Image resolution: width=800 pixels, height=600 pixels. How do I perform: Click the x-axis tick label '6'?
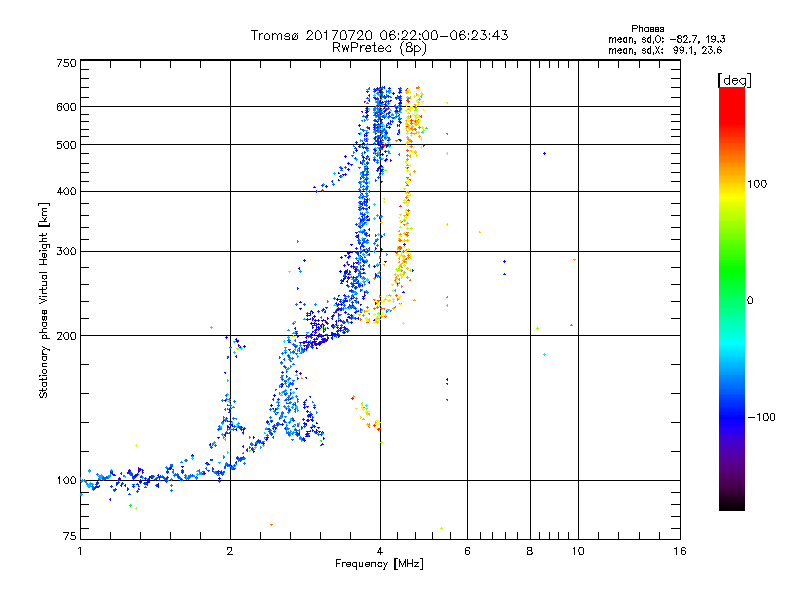[x=467, y=551]
